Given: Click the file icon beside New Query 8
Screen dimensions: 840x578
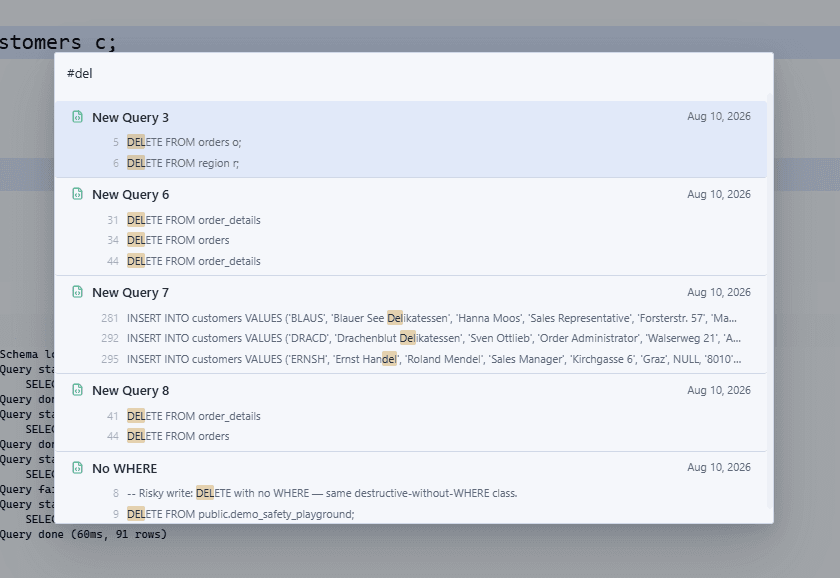Looking at the screenshot, I should [x=78, y=390].
